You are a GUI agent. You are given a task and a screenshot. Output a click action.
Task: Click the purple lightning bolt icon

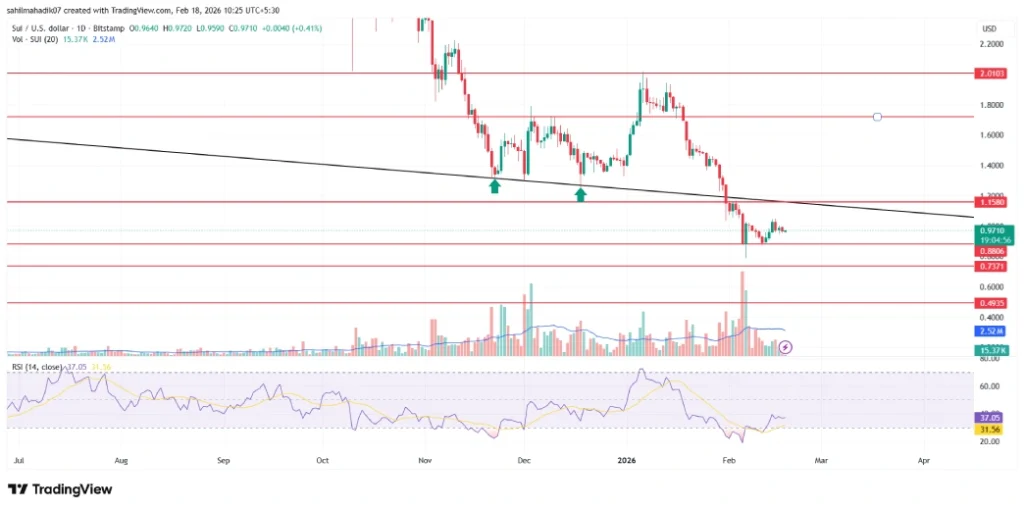[785, 347]
